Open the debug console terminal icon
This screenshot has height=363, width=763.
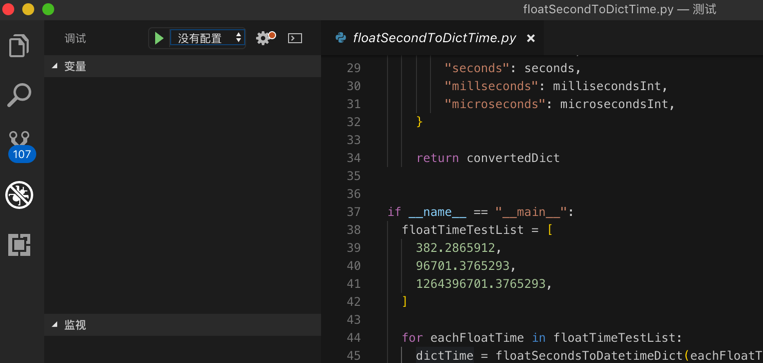[295, 38]
